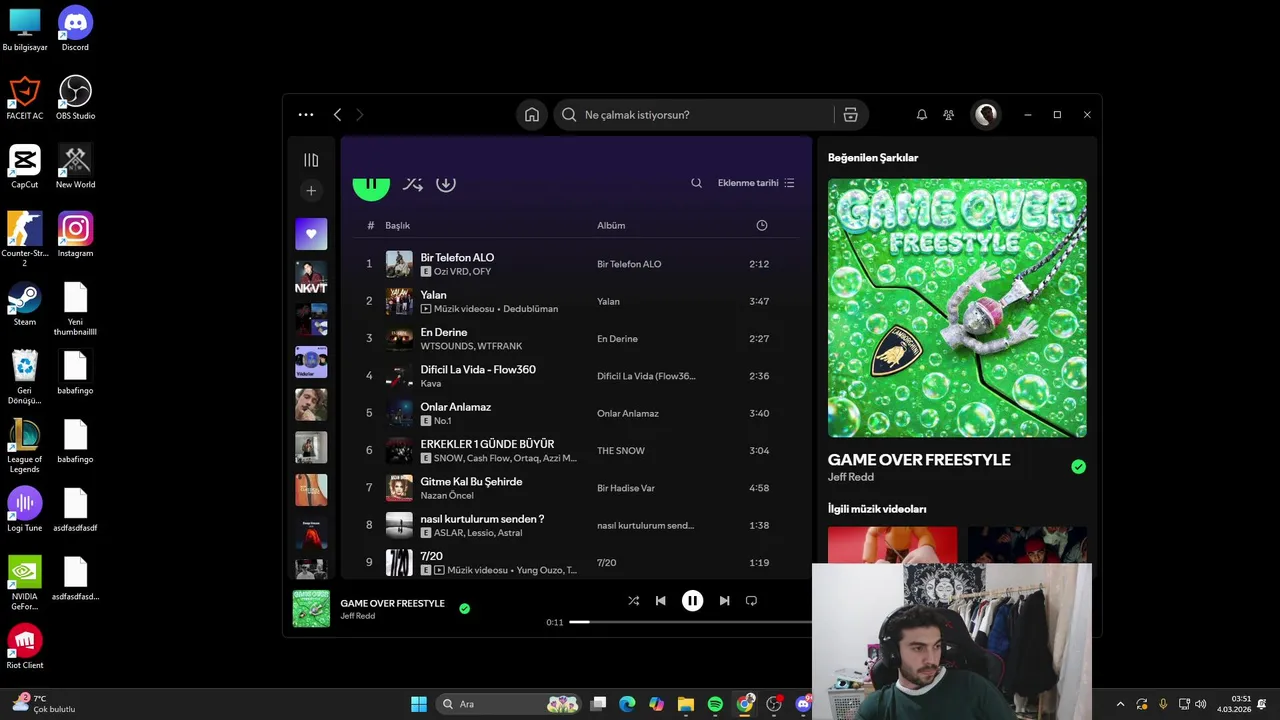
Task: Toggle repeat mode
Action: (751, 601)
